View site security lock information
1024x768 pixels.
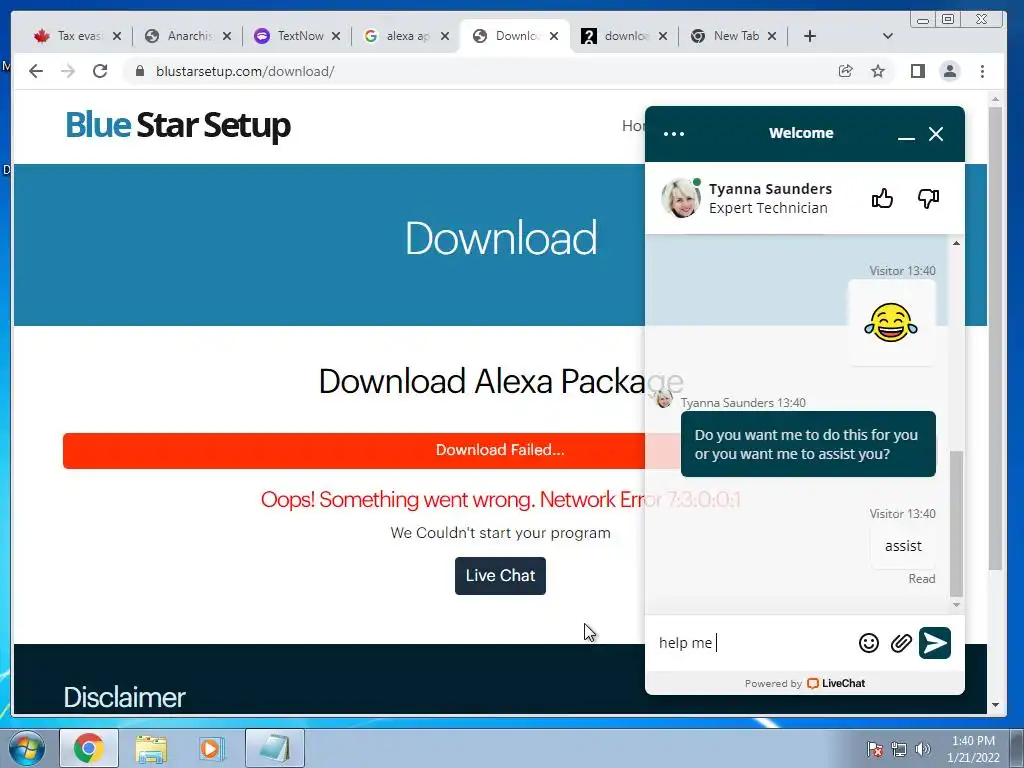[140, 71]
